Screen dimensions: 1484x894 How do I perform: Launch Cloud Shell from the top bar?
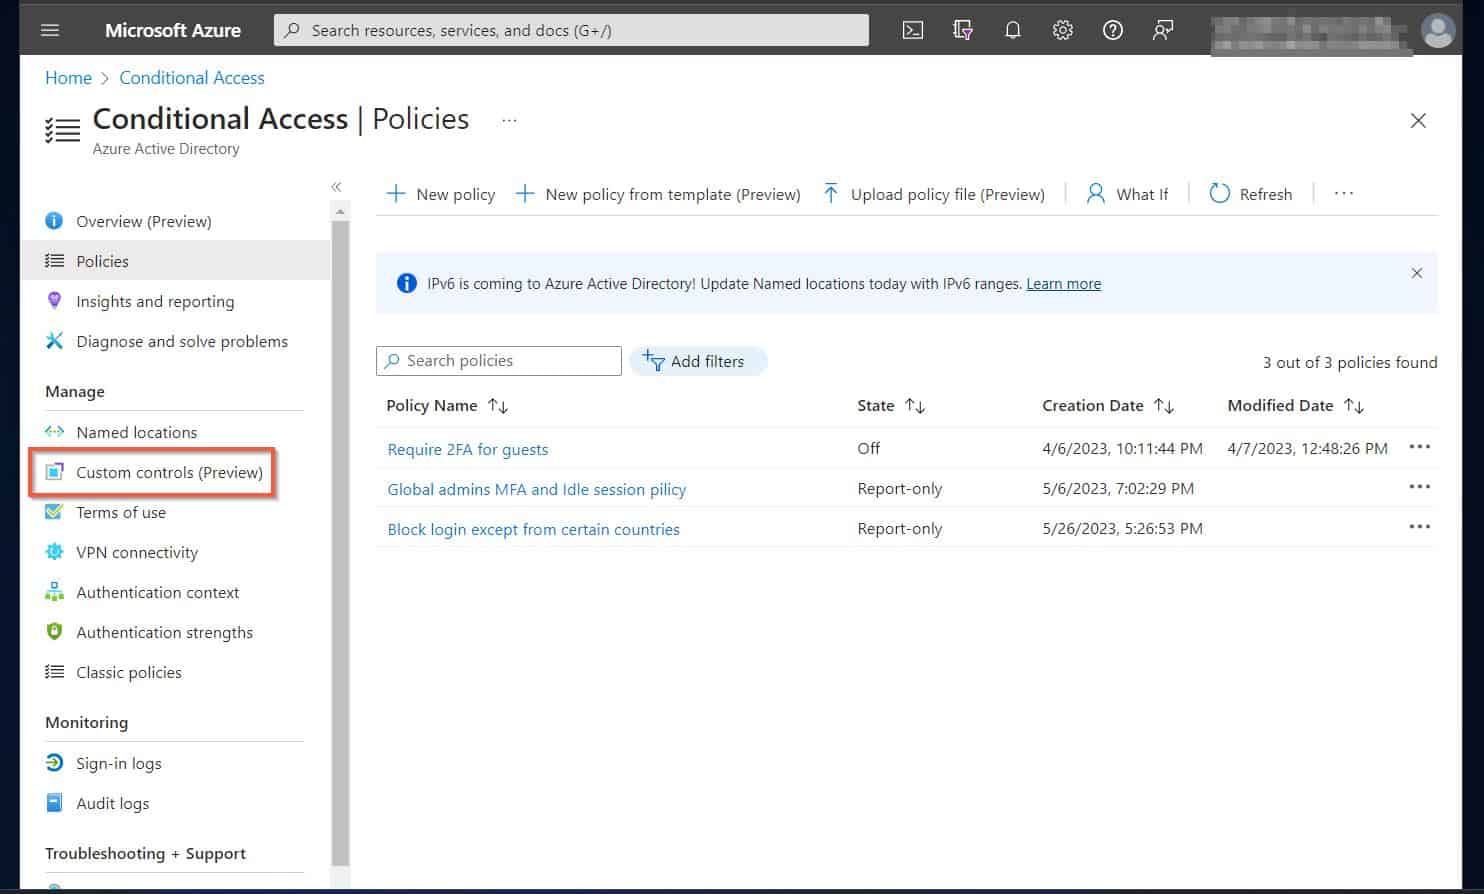click(x=911, y=30)
